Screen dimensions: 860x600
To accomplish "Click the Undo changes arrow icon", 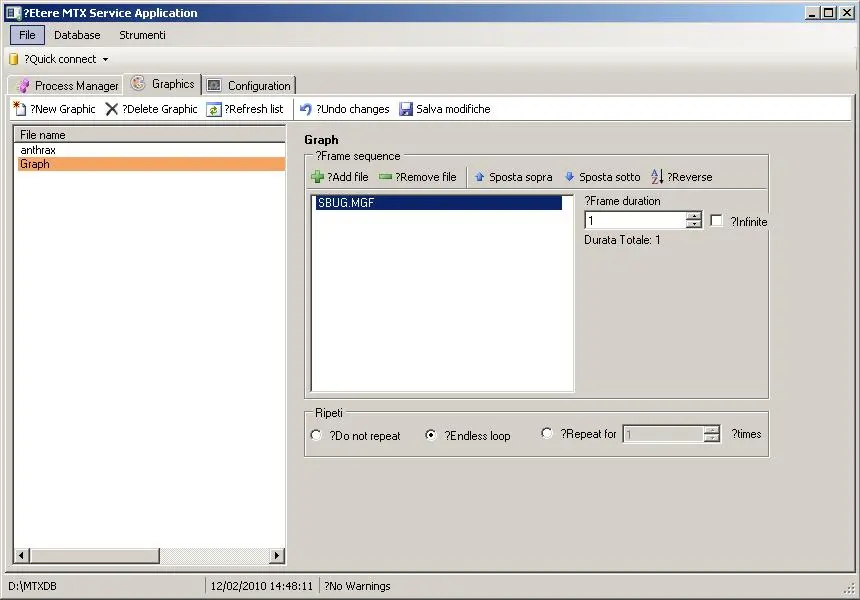I will (305, 109).
